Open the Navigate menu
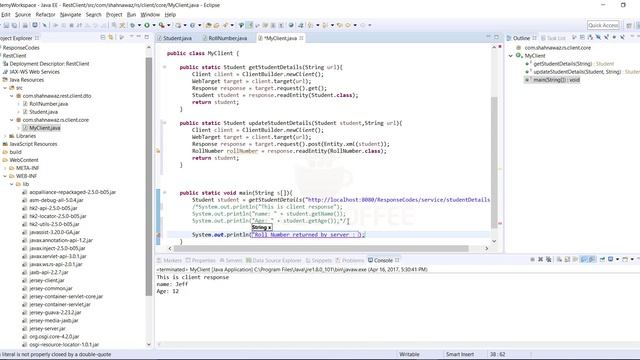The height and width of the screenshot is (360, 640). click(x=70, y=15)
